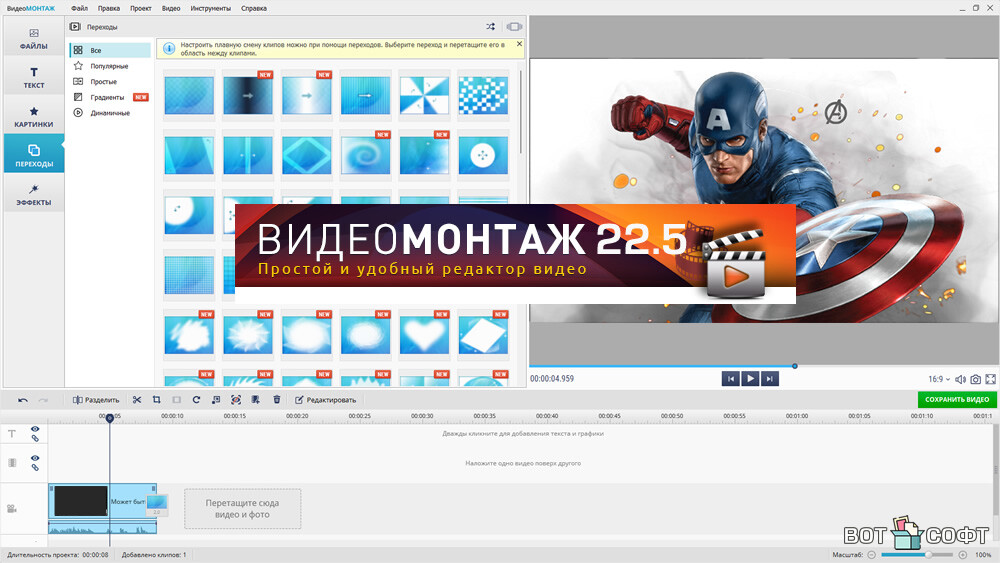Open the Файлы section in sidebar
1000x563 pixels.
pyautogui.click(x=34, y=38)
